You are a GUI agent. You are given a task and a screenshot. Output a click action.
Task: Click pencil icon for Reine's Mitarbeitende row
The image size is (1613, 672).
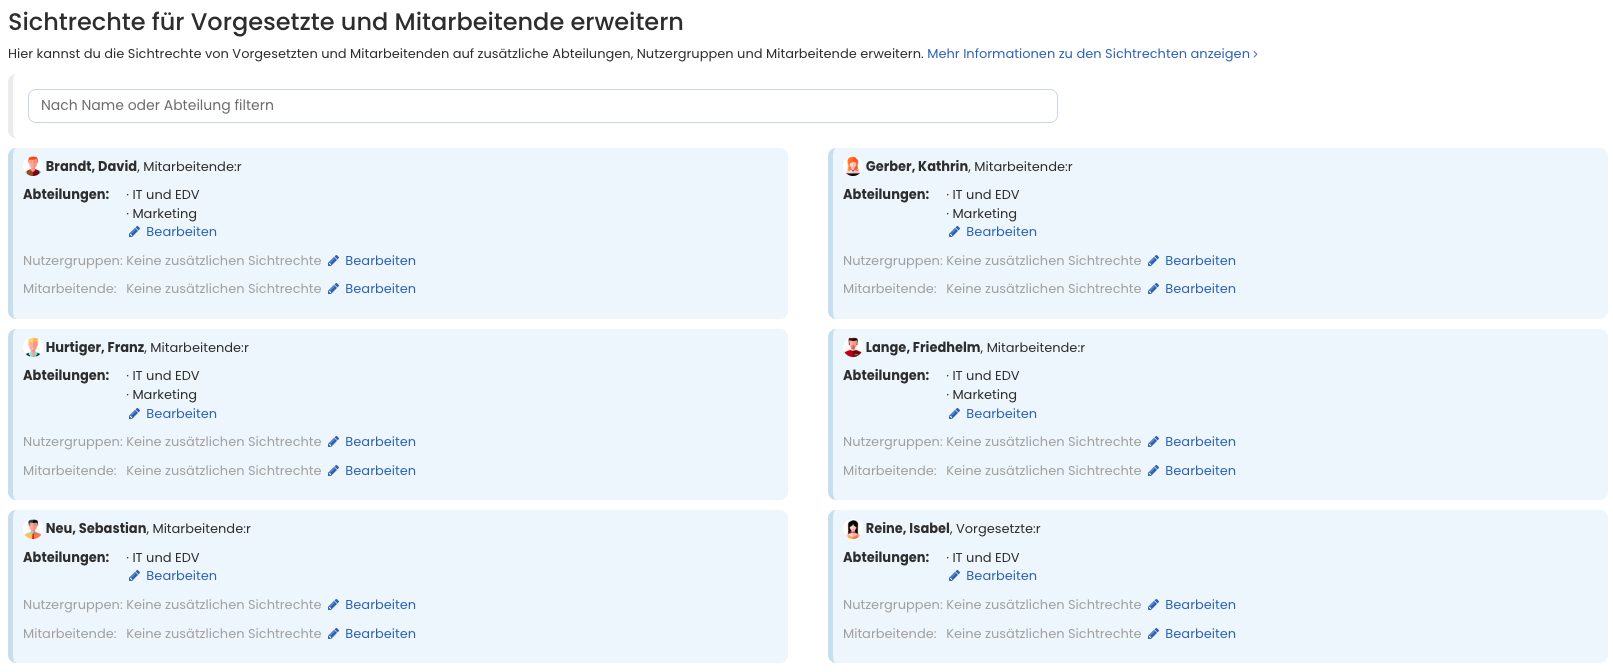[1153, 634]
